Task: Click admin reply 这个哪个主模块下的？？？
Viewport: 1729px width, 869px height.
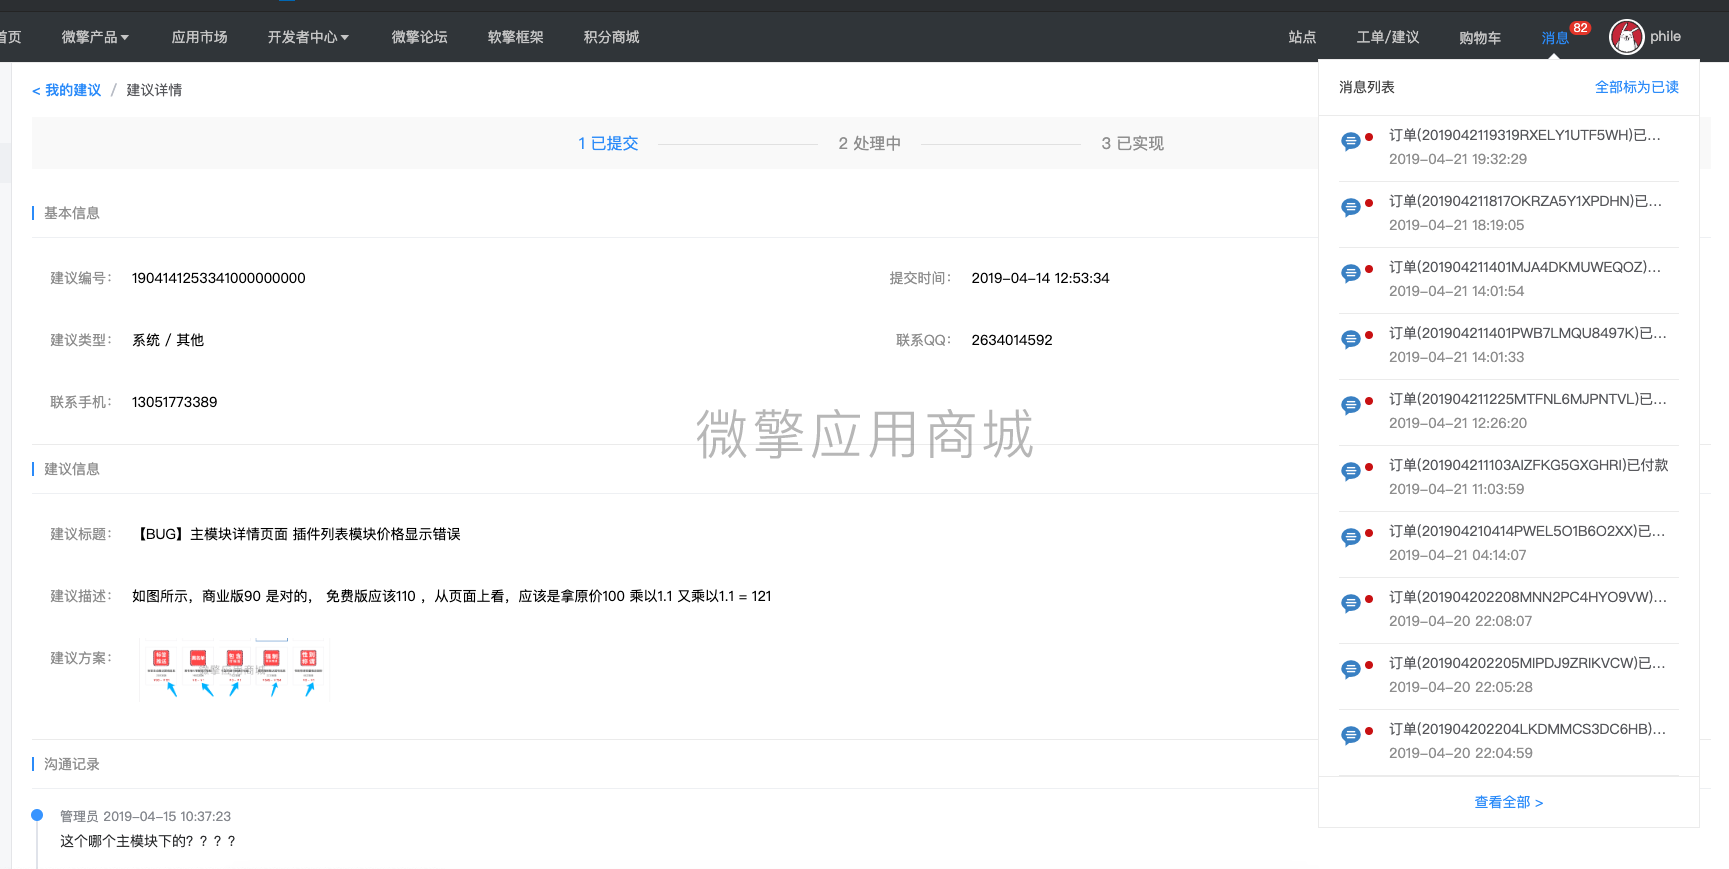Action: coord(148,841)
